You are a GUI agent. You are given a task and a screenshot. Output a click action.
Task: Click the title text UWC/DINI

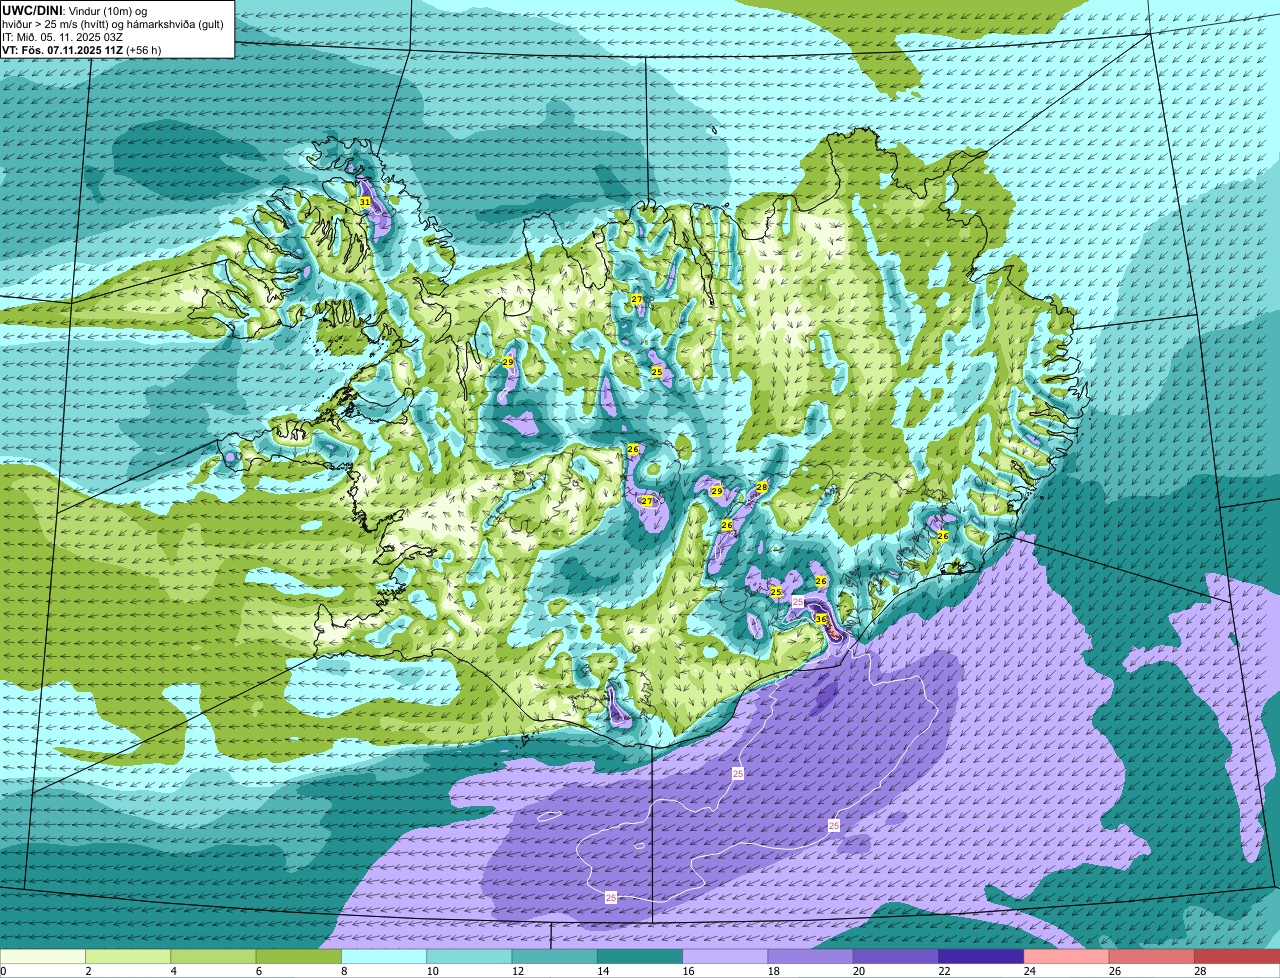(x=32, y=11)
